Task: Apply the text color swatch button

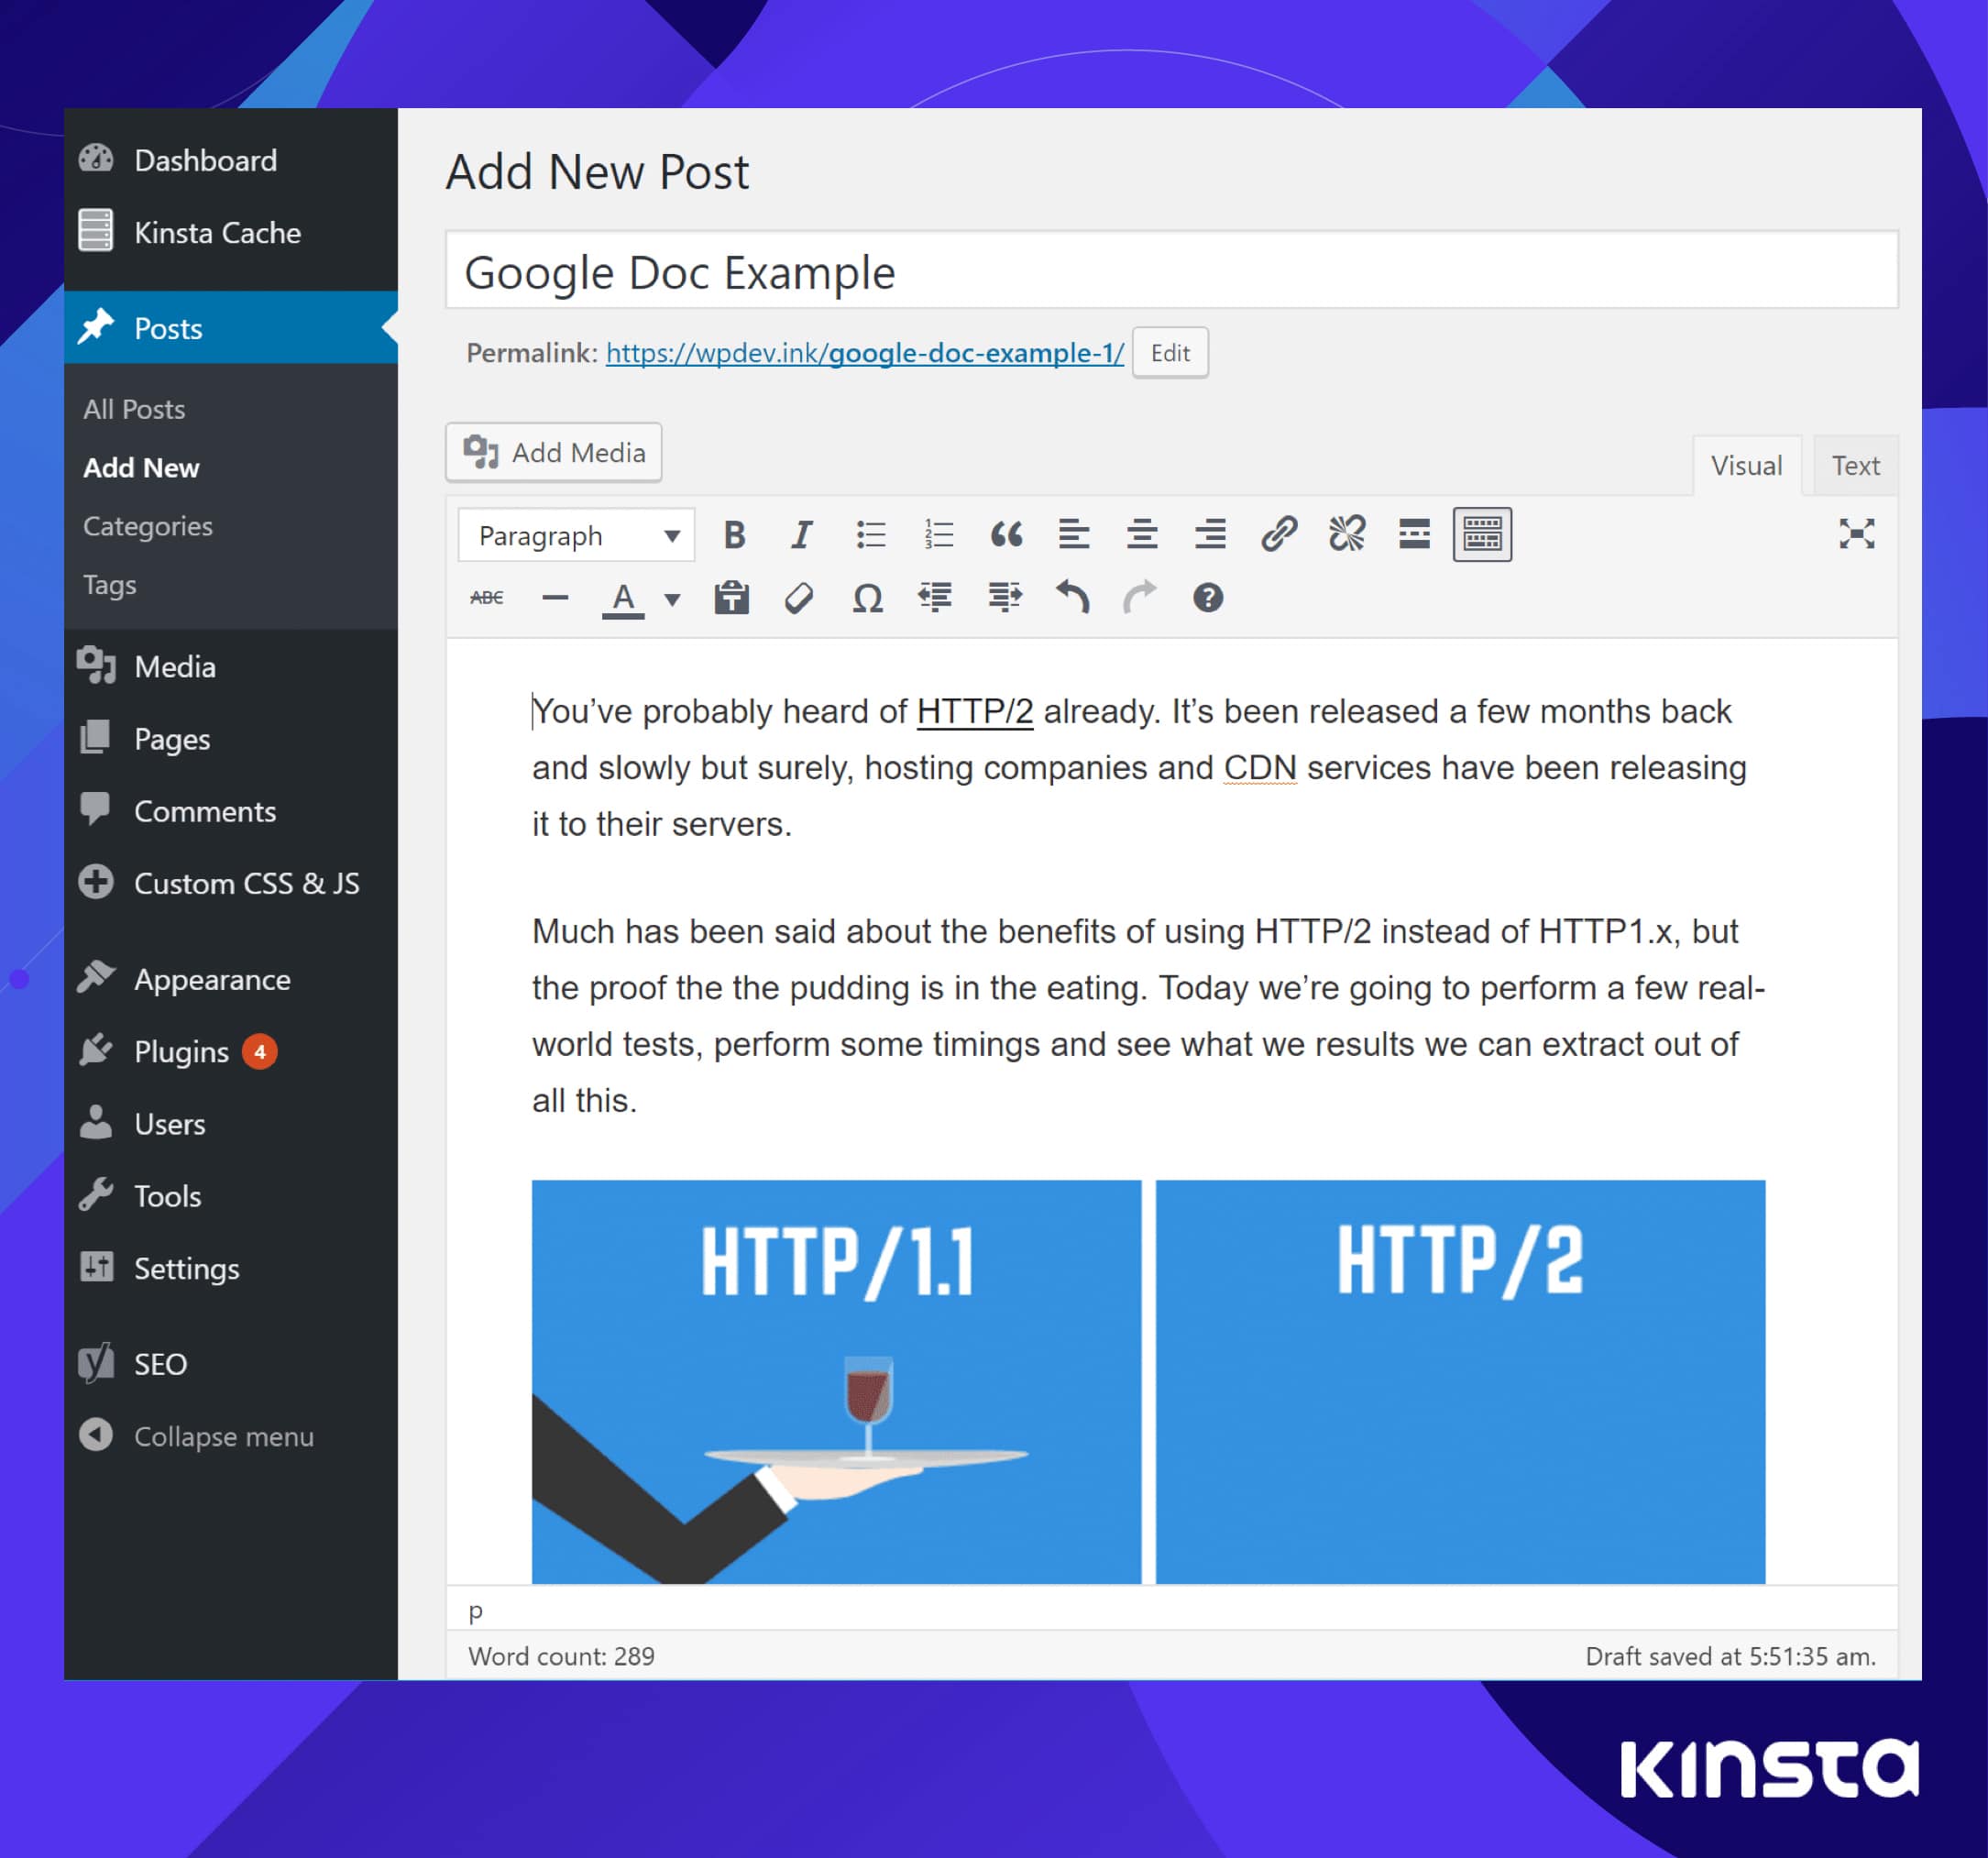Action: click(x=623, y=599)
